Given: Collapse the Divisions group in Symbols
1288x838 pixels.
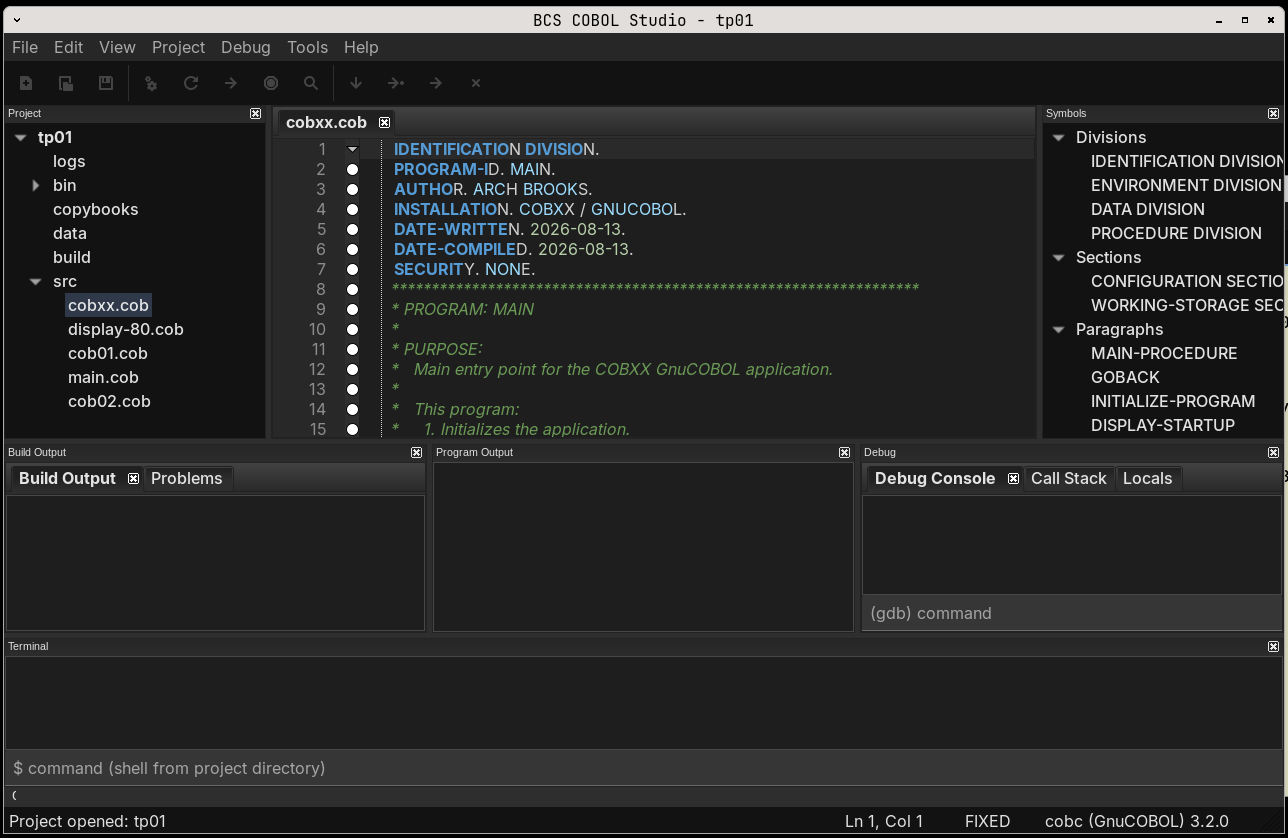Looking at the screenshot, I should point(1059,138).
